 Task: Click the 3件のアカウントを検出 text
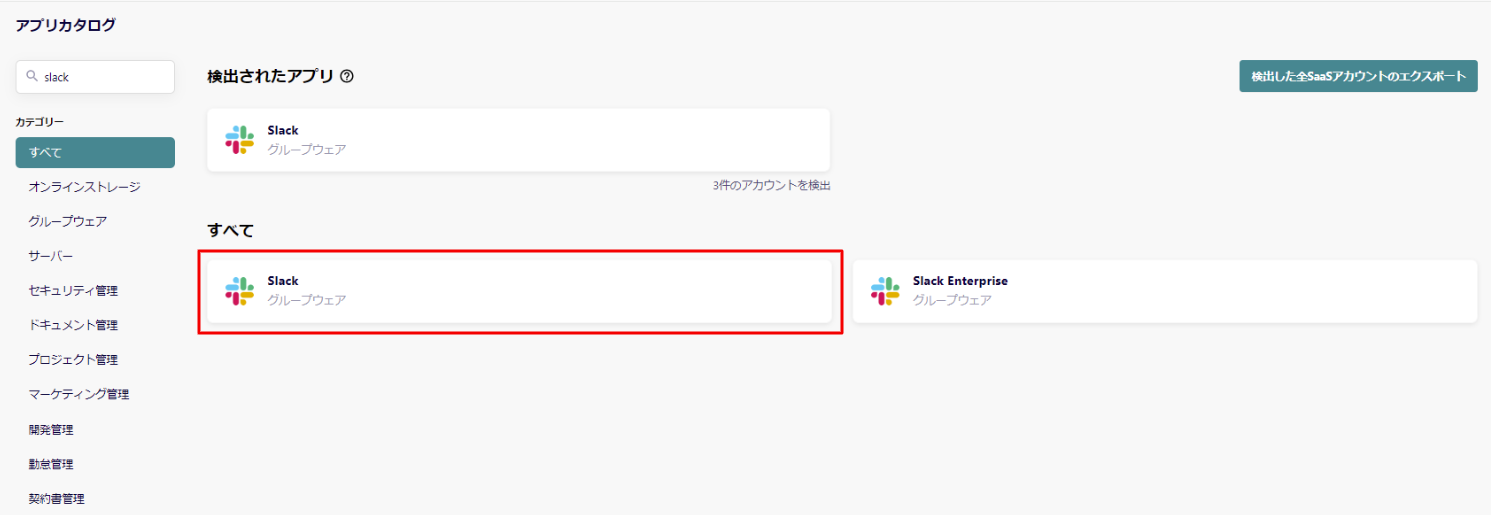point(771,186)
